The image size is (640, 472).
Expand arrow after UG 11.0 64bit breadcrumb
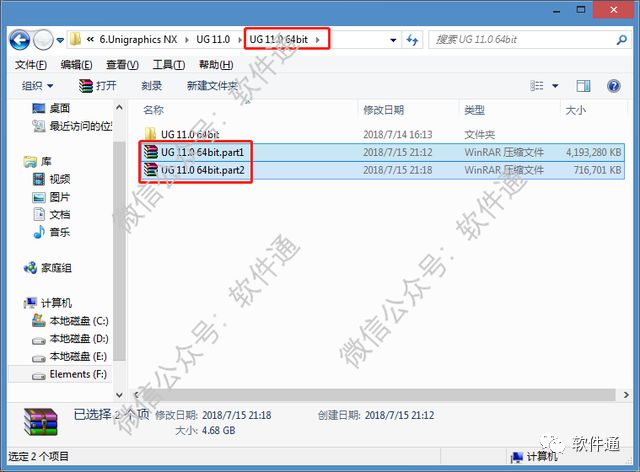(318, 40)
